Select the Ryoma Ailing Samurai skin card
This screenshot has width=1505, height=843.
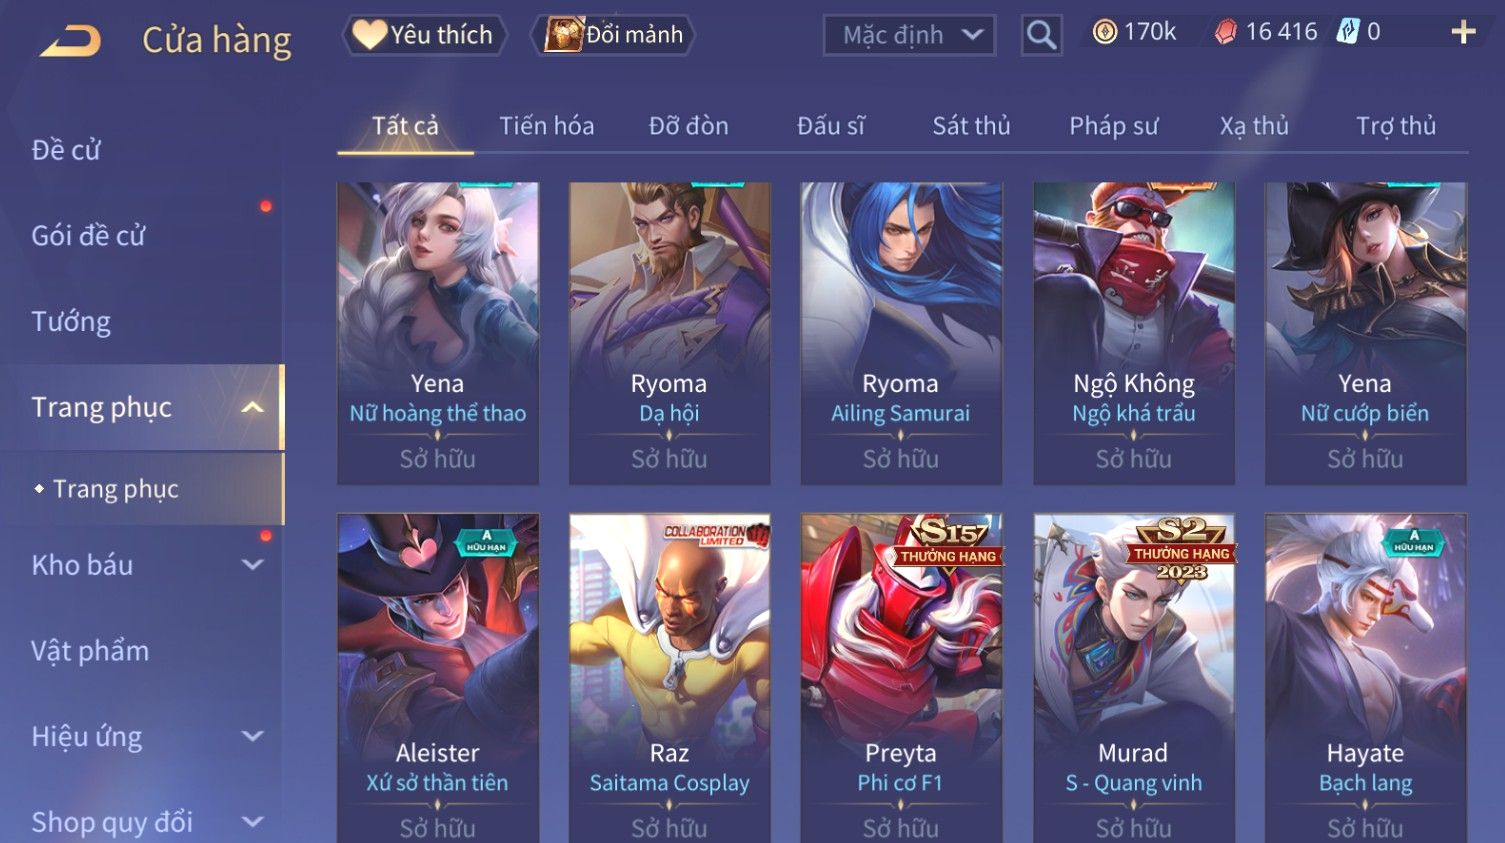coord(901,333)
